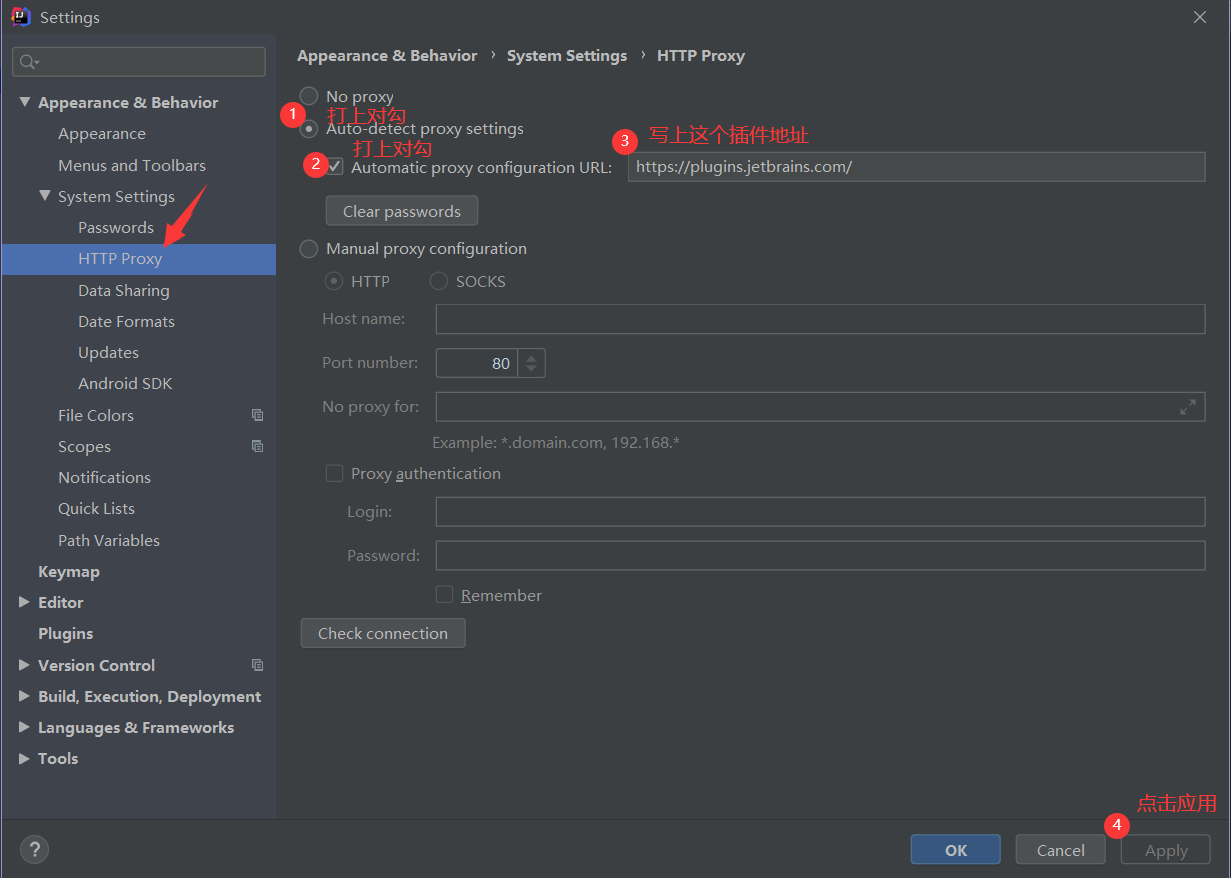1231x878 pixels.
Task: Close the Settings dialog window
Action: point(1200,17)
